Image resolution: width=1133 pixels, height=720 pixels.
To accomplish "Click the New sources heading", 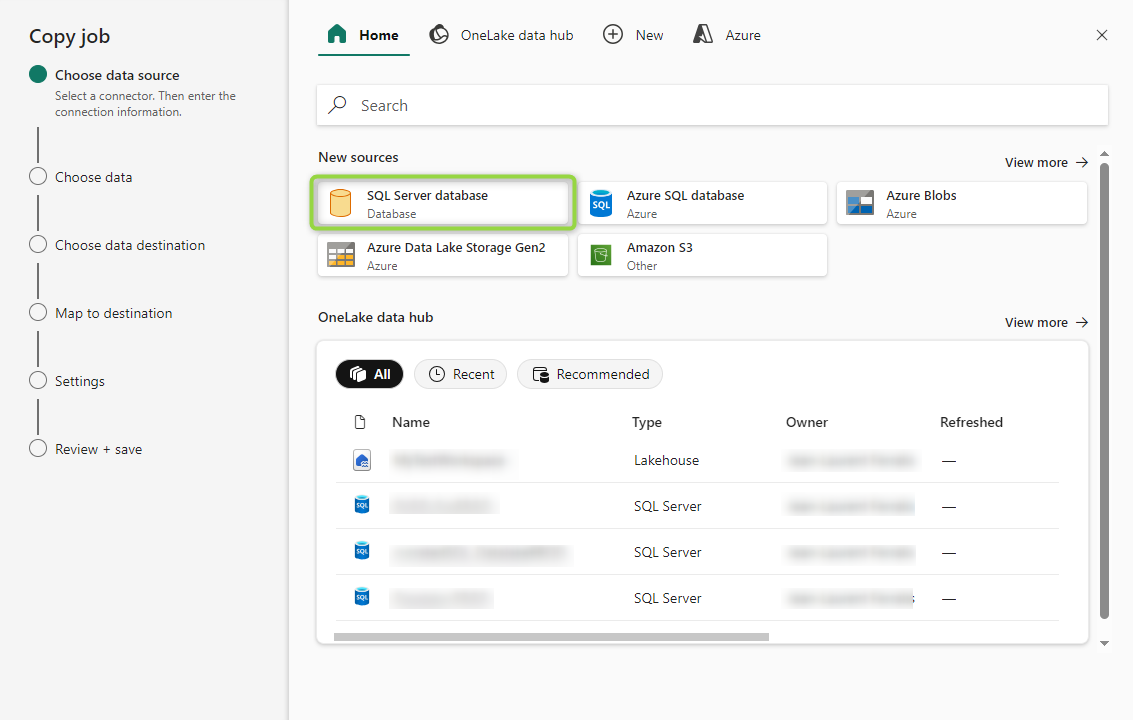I will click(358, 157).
